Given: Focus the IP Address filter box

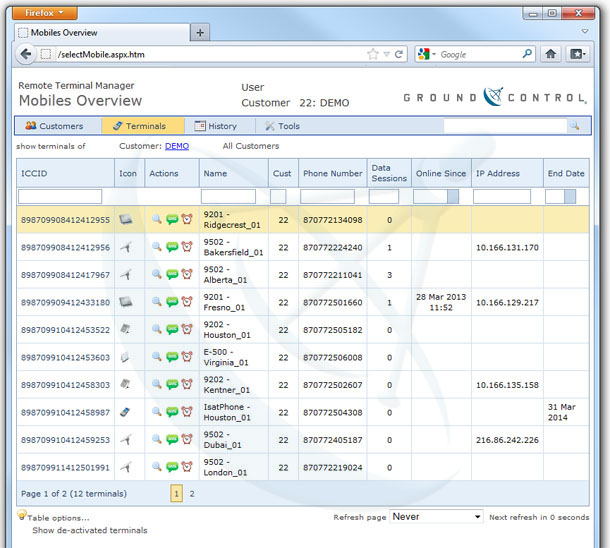Looking at the screenshot, I should [502, 196].
